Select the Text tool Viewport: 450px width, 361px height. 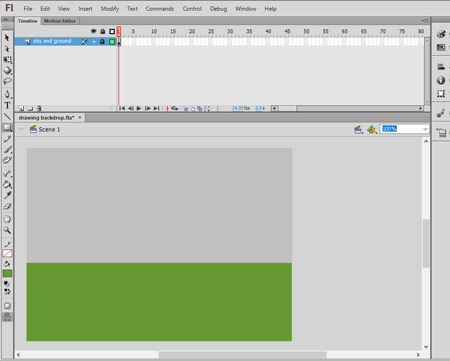(7, 105)
